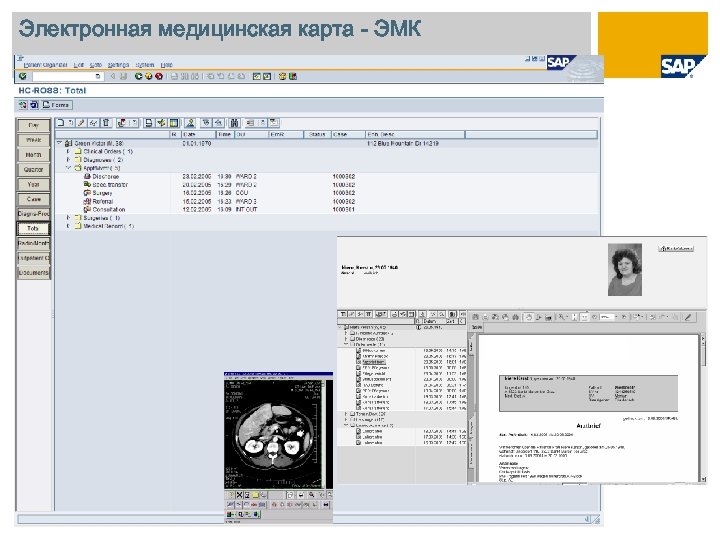Click the 'INT OUT' cell in the Consultation row
Screen dimensions: 720x540
[247, 209]
